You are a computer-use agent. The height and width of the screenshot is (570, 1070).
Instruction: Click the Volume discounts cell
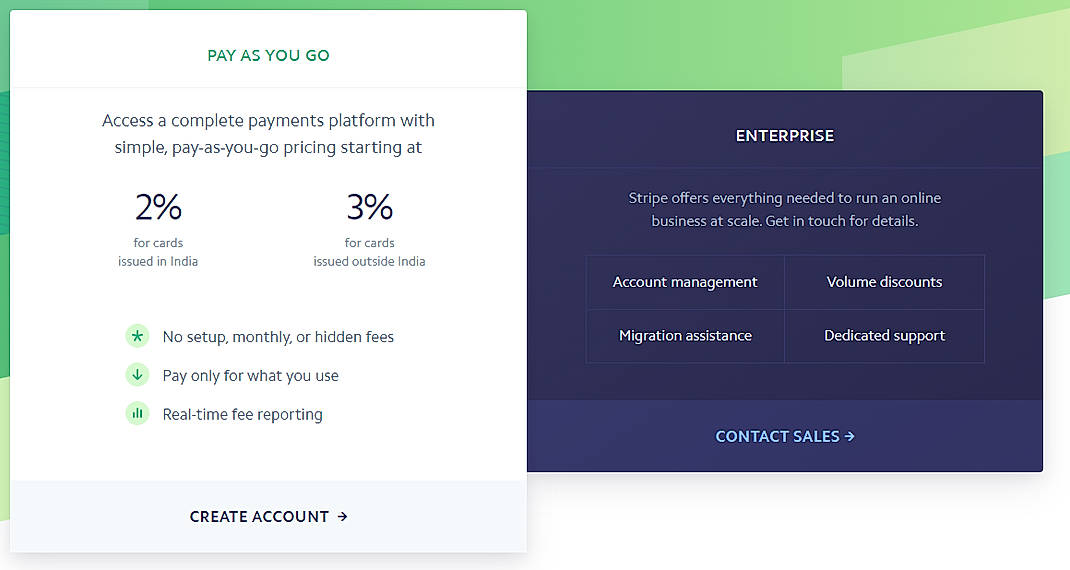[x=884, y=282]
